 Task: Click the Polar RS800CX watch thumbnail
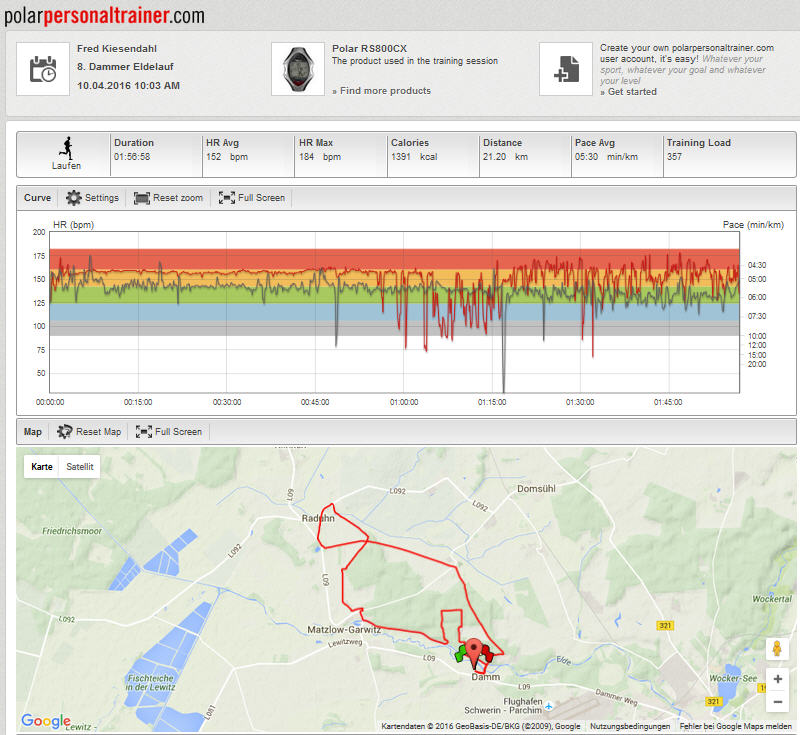298,69
